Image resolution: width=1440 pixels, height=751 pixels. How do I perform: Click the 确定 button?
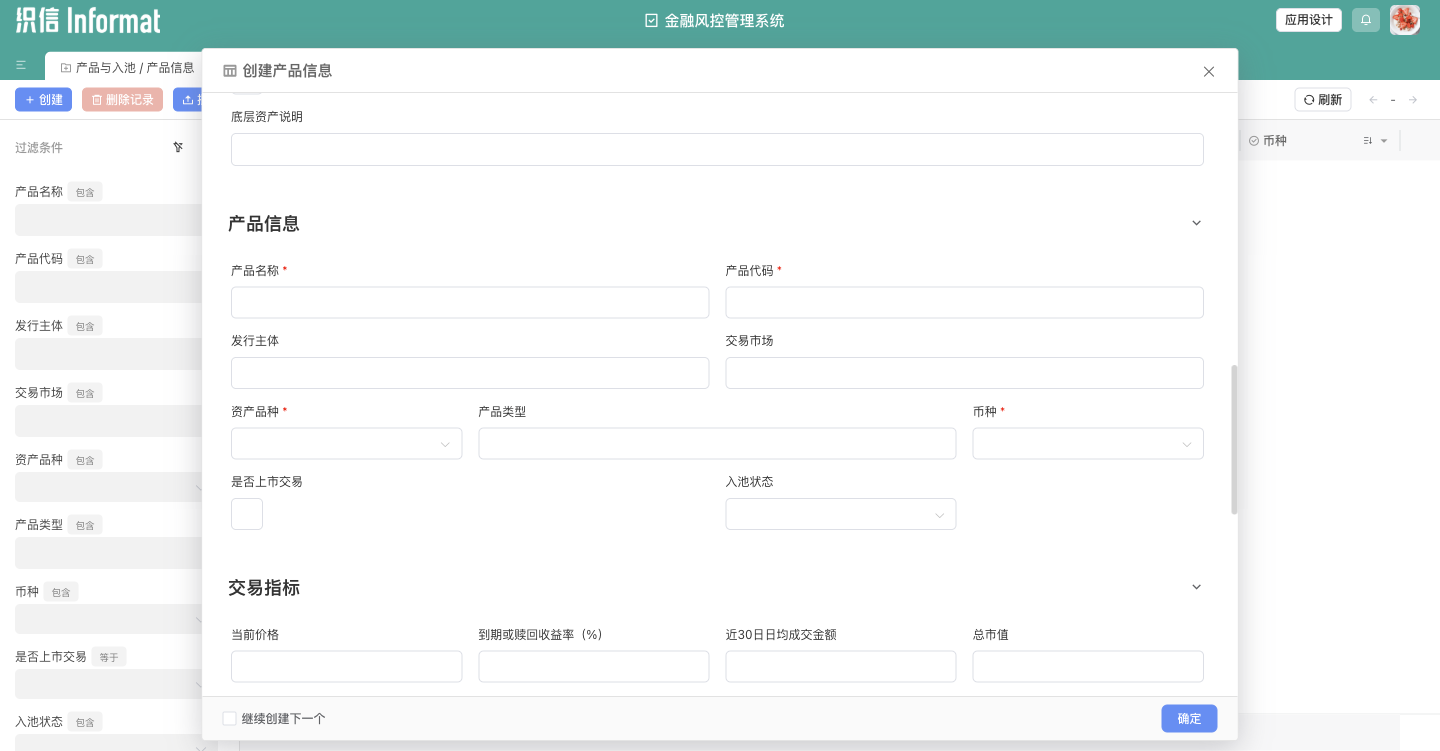[x=1189, y=718]
